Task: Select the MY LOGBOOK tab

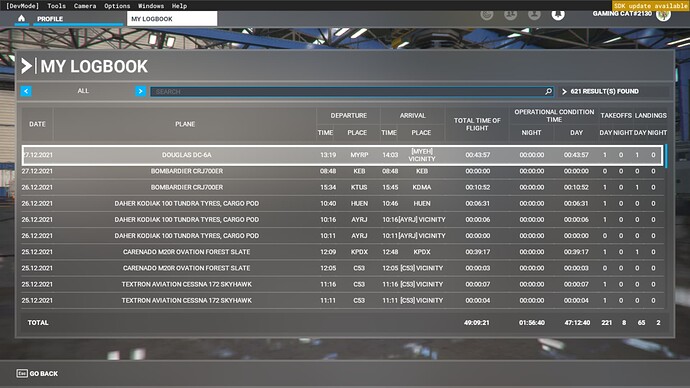Action: 172,19
